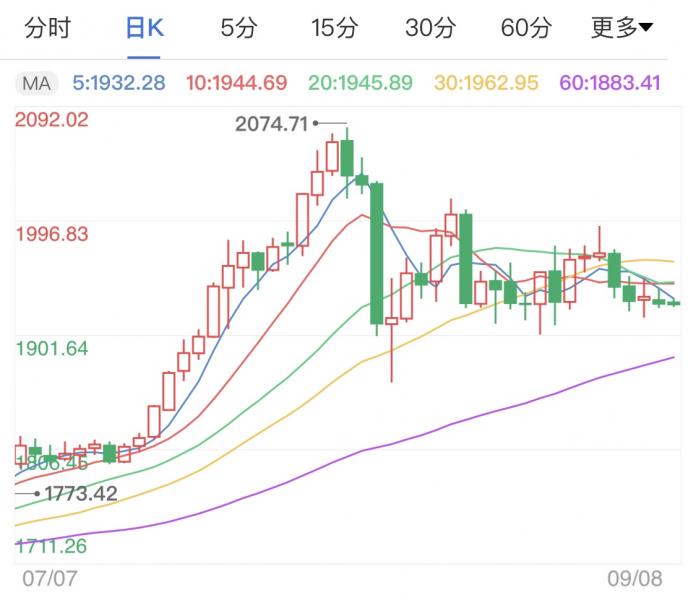
Task: Select the MA 5:1932.28 indicator value
Action: [x=119, y=82]
